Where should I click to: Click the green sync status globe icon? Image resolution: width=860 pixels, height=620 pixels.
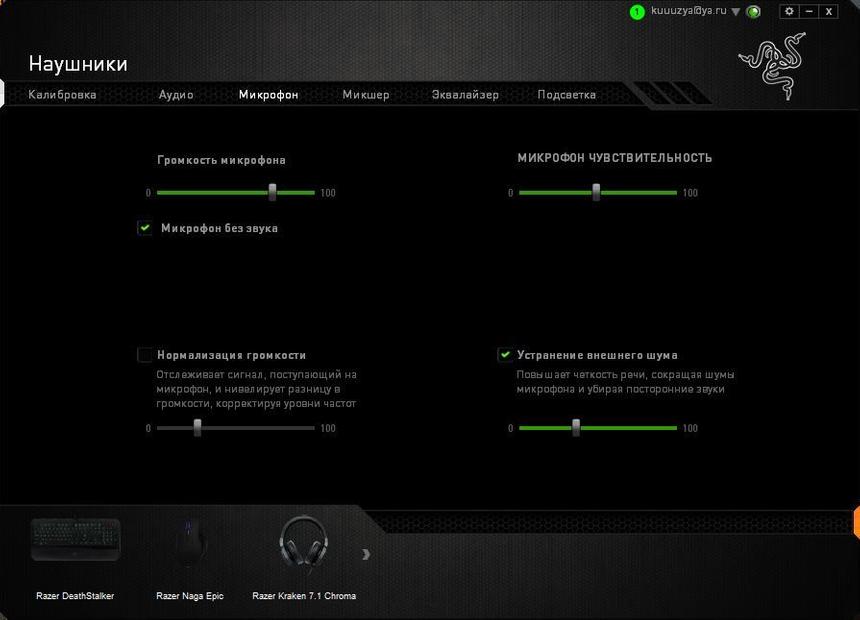pyautogui.click(x=753, y=11)
